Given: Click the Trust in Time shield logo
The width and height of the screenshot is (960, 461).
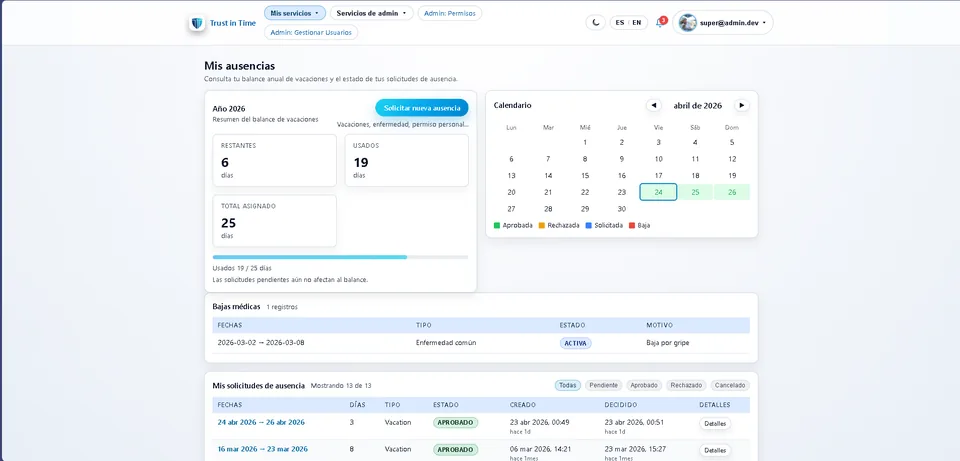Looking at the screenshot, I should click(x=197, y=23).
